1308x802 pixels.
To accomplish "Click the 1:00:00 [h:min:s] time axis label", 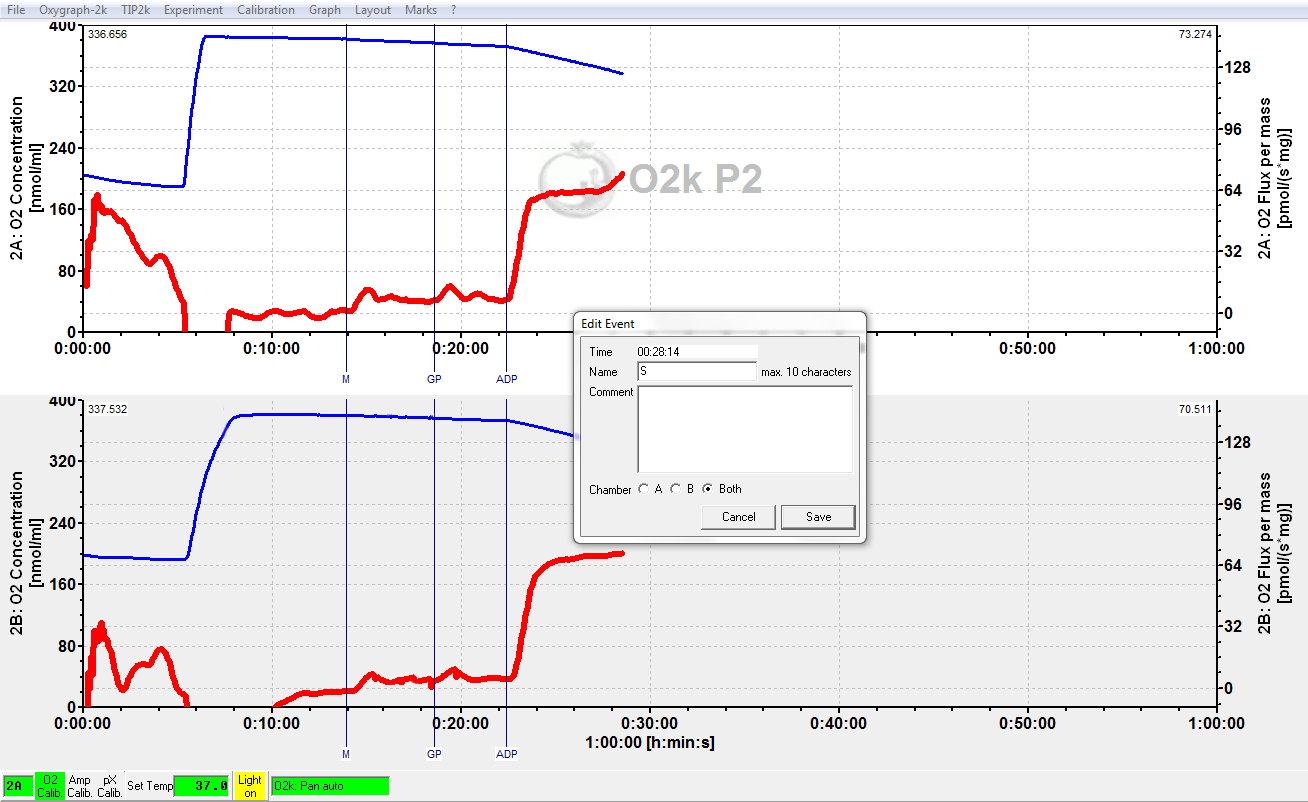I will tap(650, 743).
